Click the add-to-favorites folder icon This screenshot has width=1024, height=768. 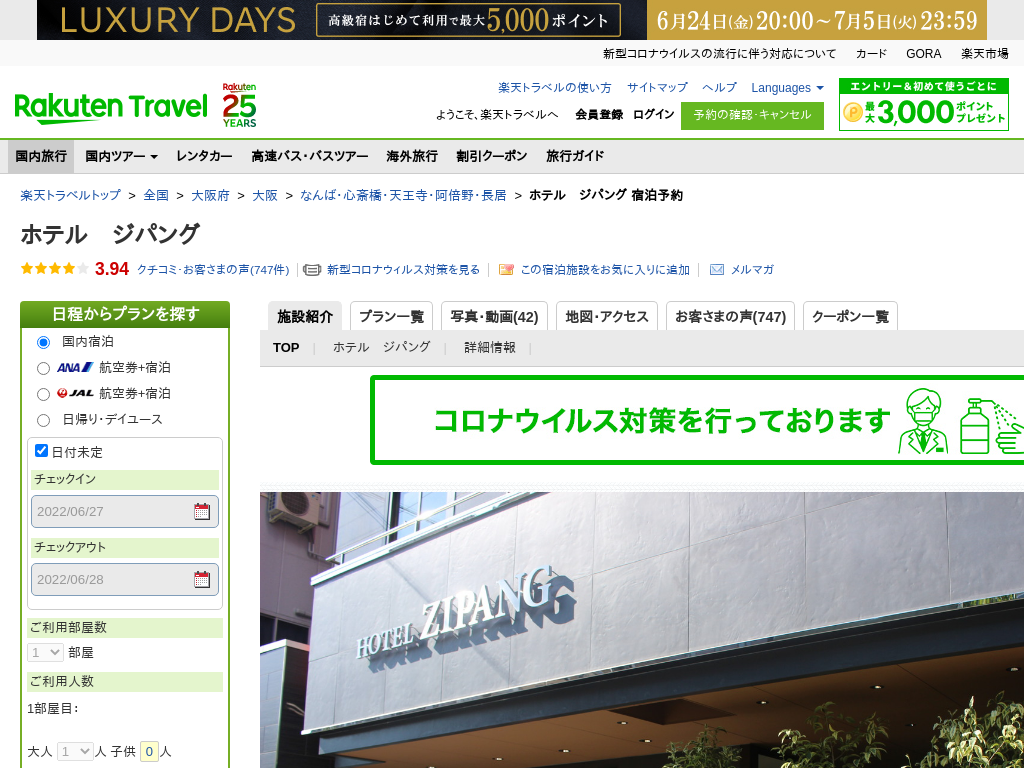(506, 270)
